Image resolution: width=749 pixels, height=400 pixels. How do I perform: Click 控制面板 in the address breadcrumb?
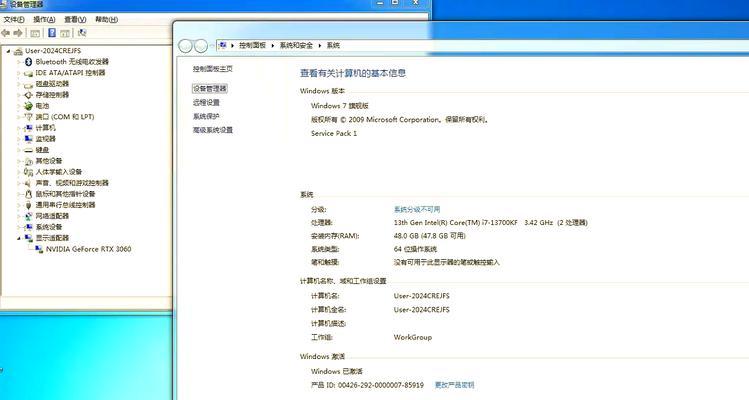(252, 45)
